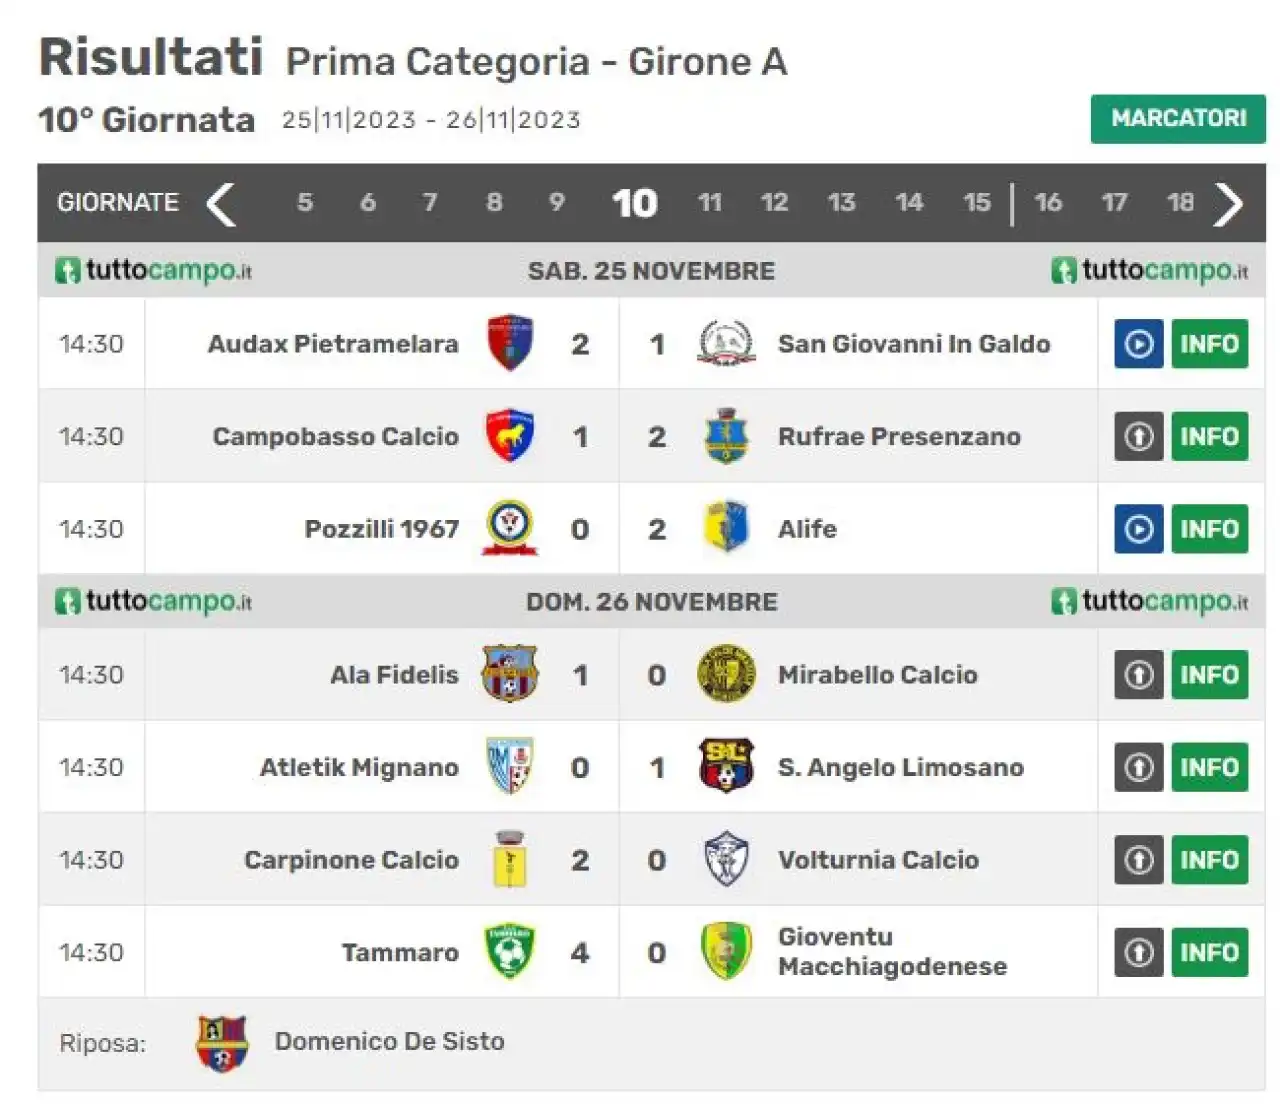Open the MARCATORI button
This screenshot has width=1280, height=1105.
1178,119
